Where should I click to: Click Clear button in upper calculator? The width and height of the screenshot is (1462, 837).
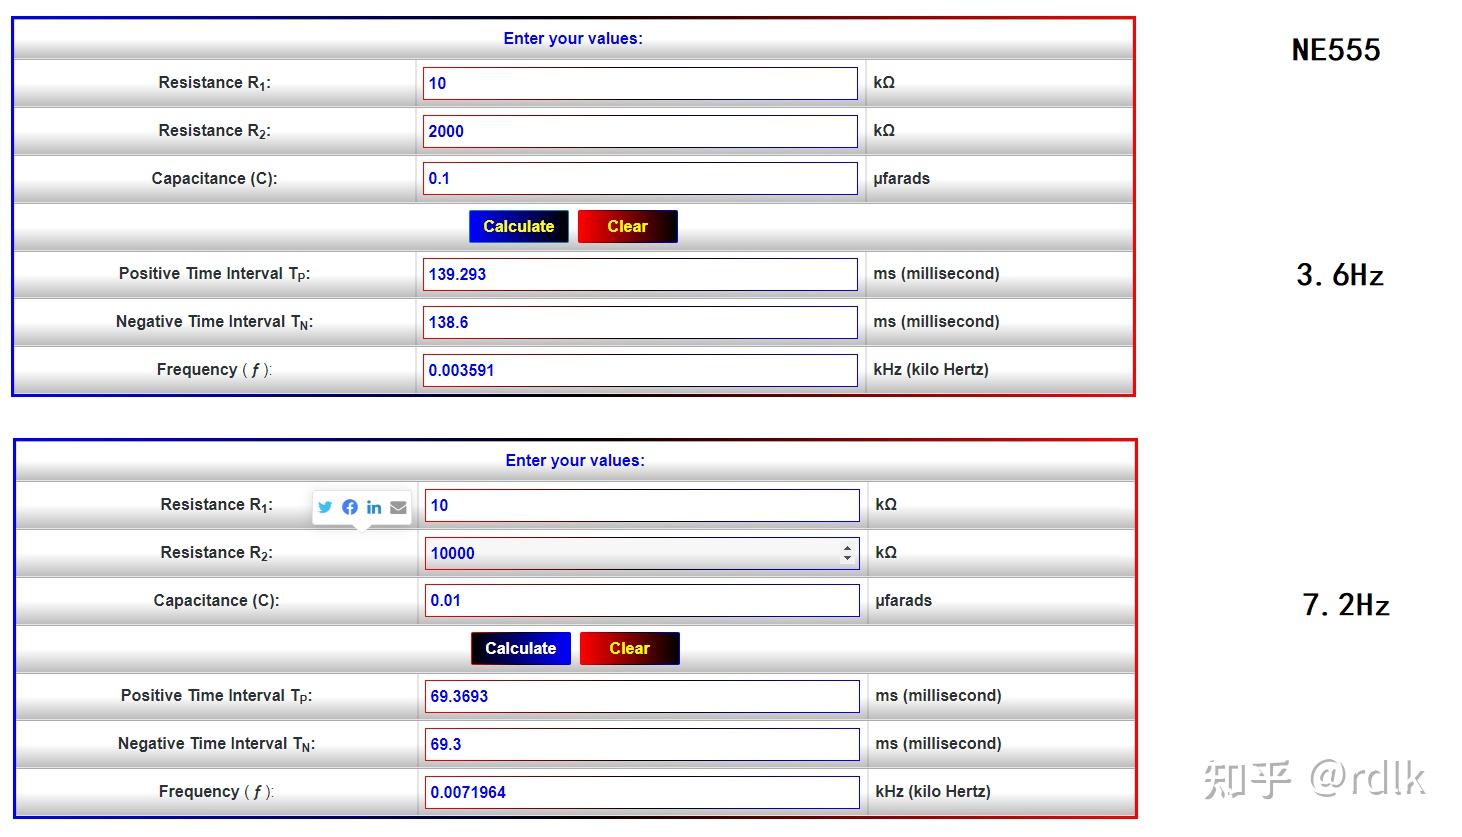[628, 226]
